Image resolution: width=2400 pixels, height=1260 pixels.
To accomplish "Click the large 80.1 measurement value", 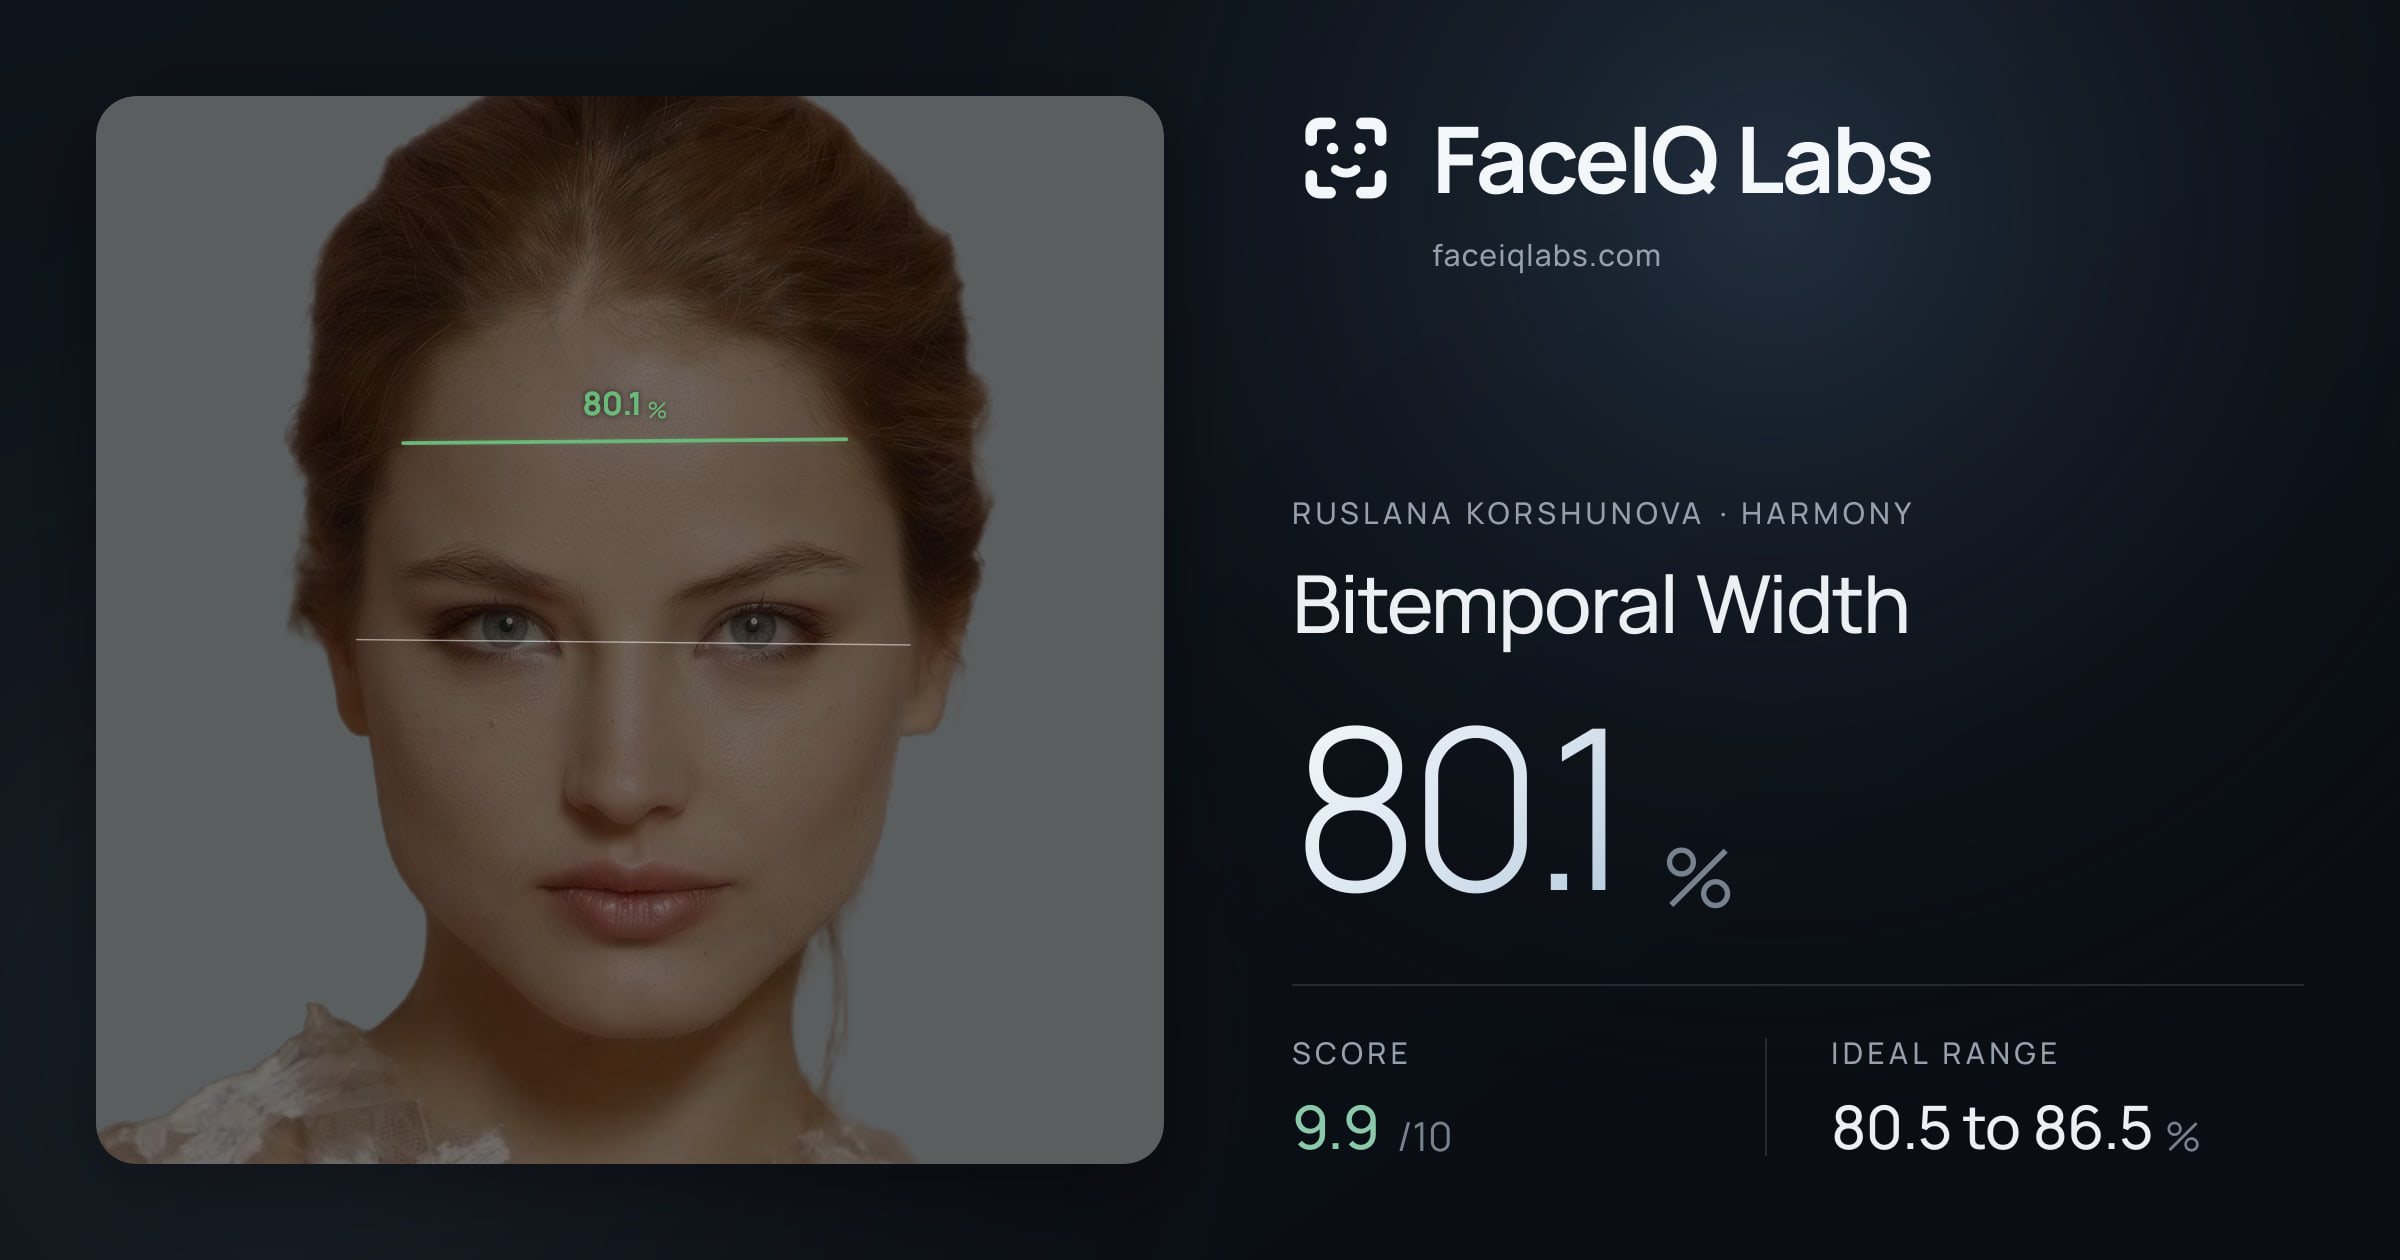I will pos(1458,808).
